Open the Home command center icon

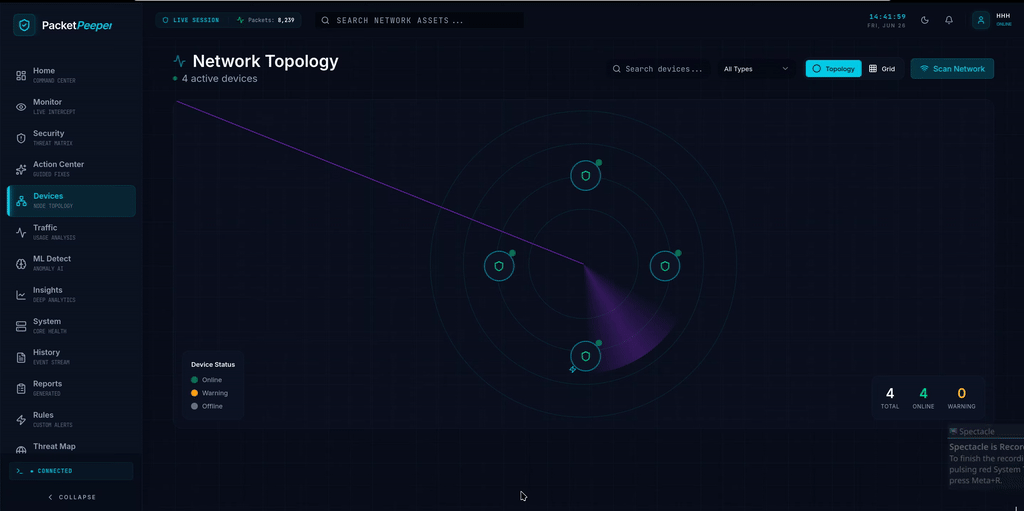coord(21,76)
